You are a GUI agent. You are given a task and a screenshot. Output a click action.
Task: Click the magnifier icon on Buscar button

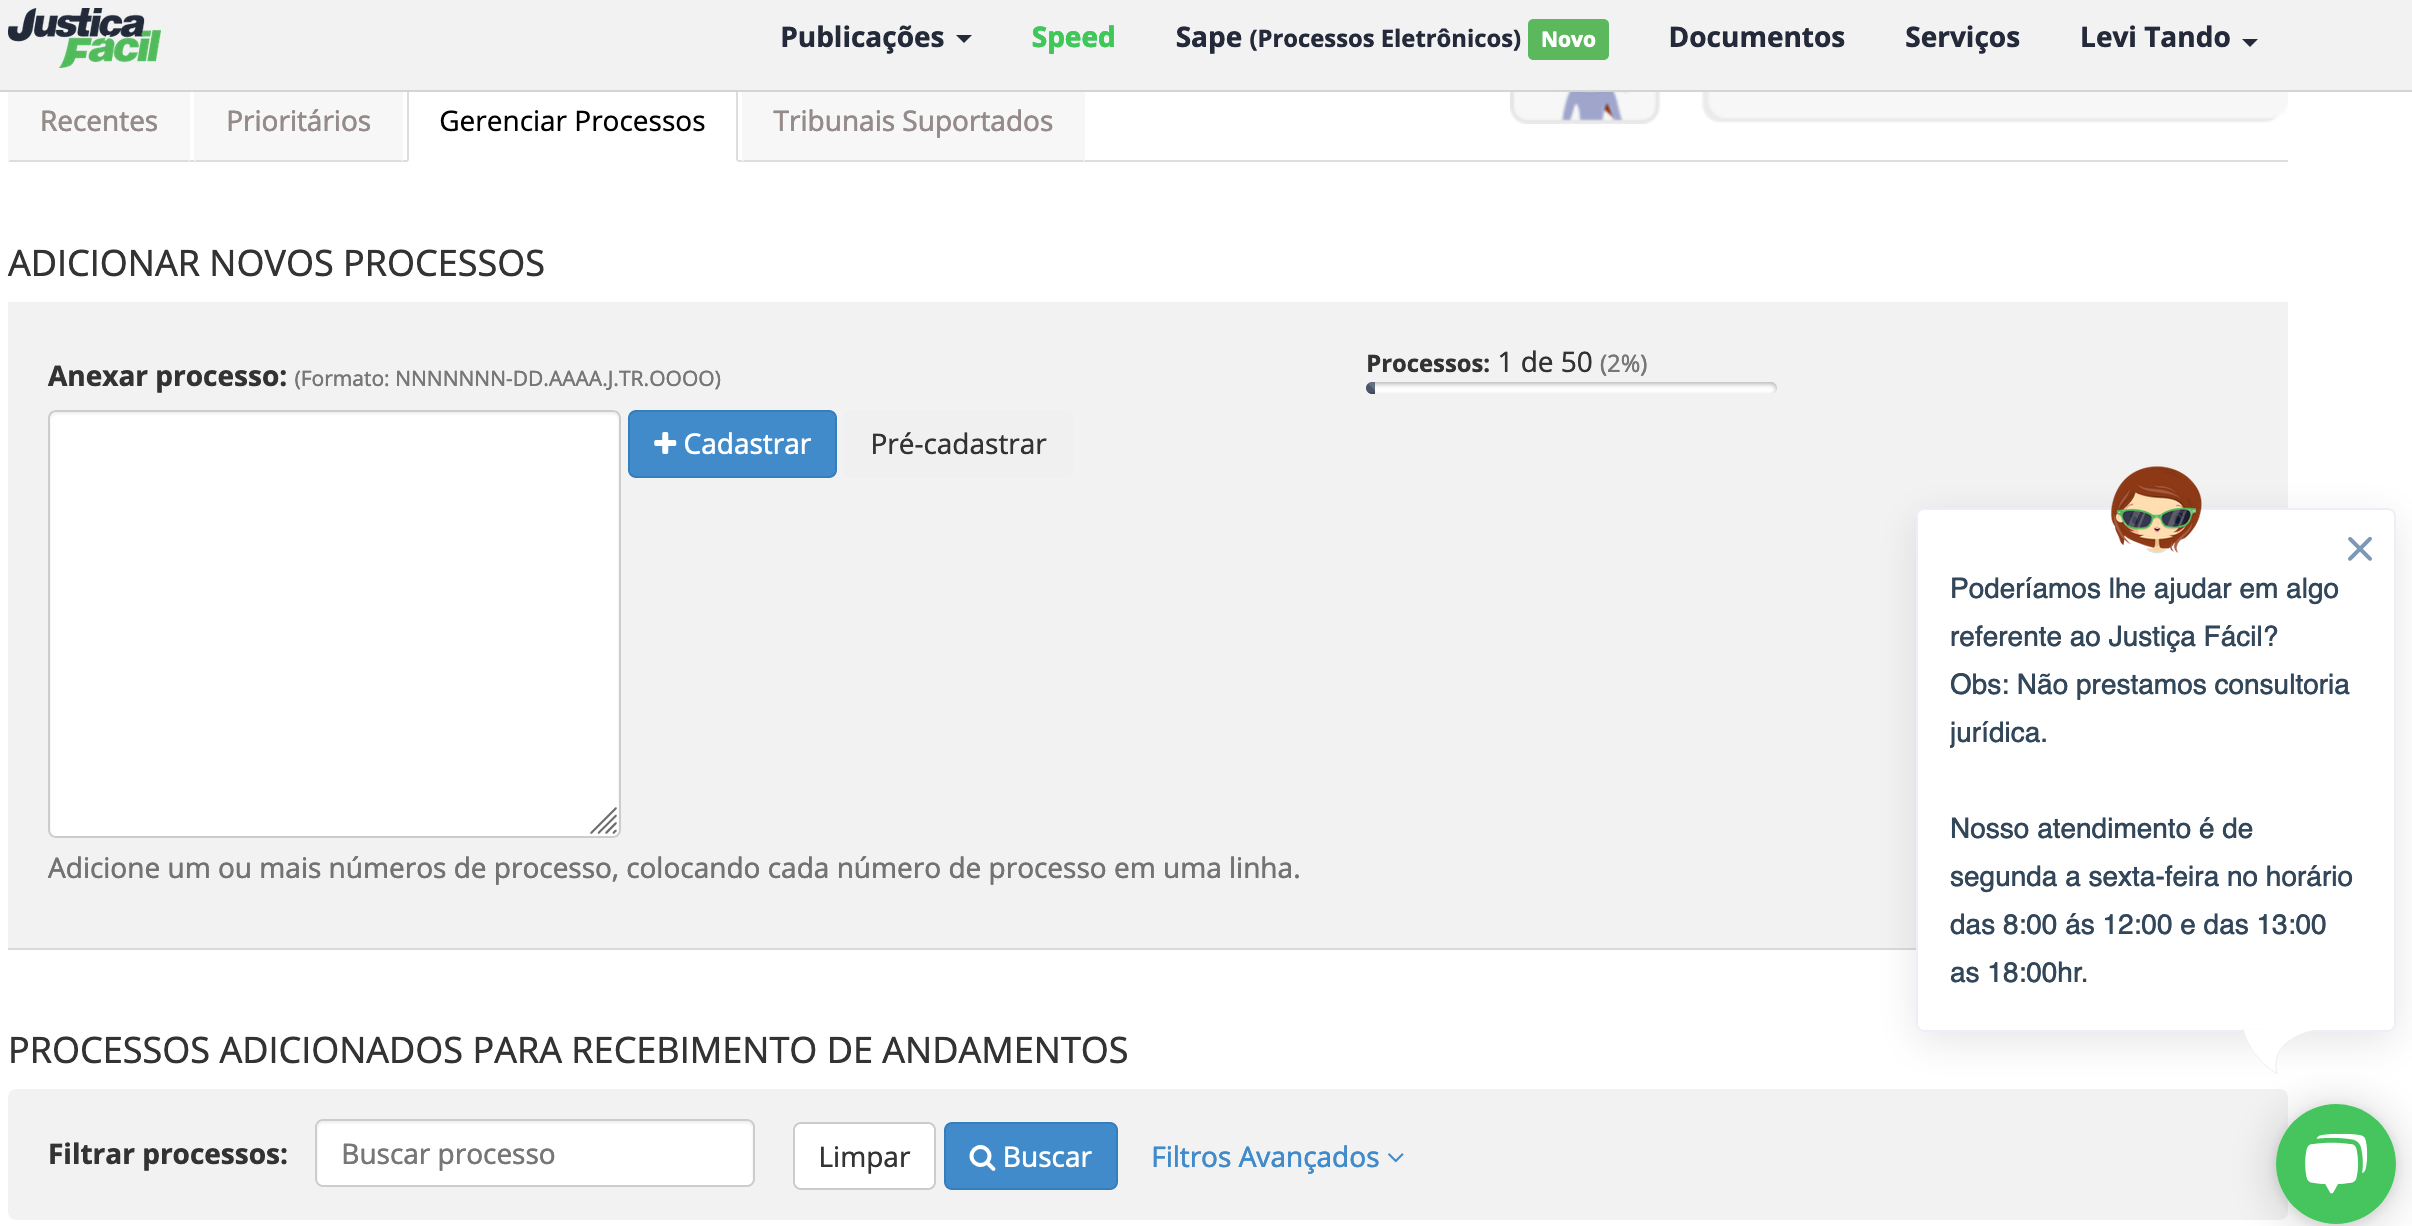[x=982, y=1158]
